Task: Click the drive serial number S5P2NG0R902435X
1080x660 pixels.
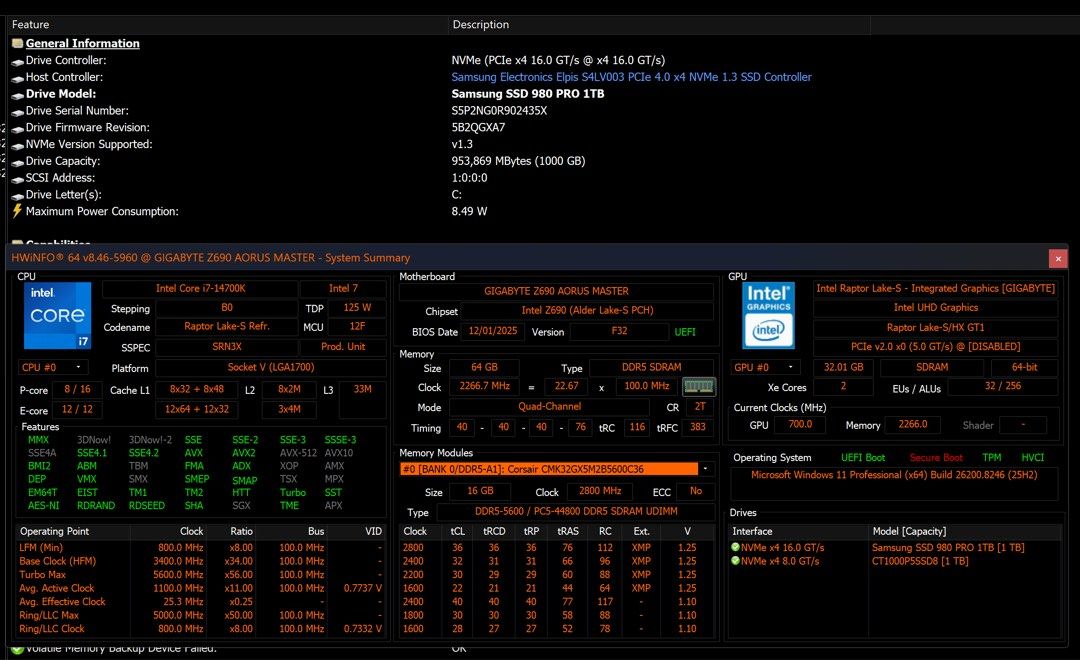Action: 499,111
